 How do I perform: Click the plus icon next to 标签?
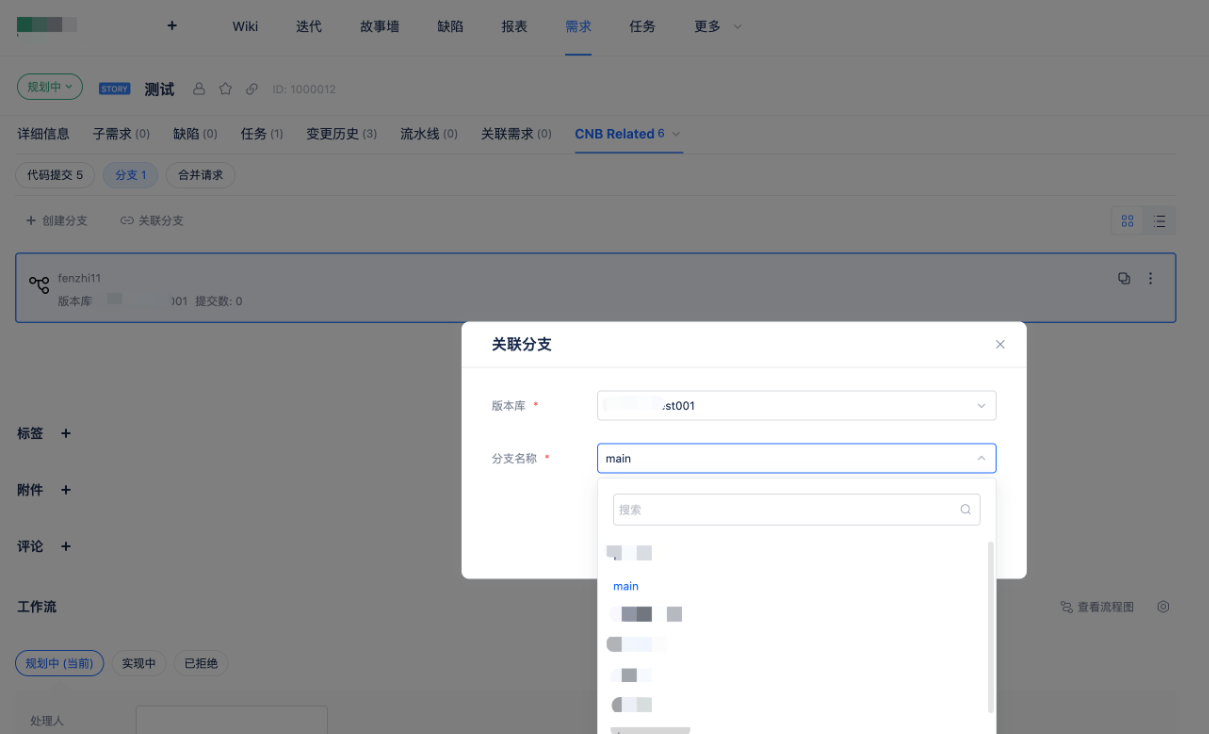coord(65,433)
